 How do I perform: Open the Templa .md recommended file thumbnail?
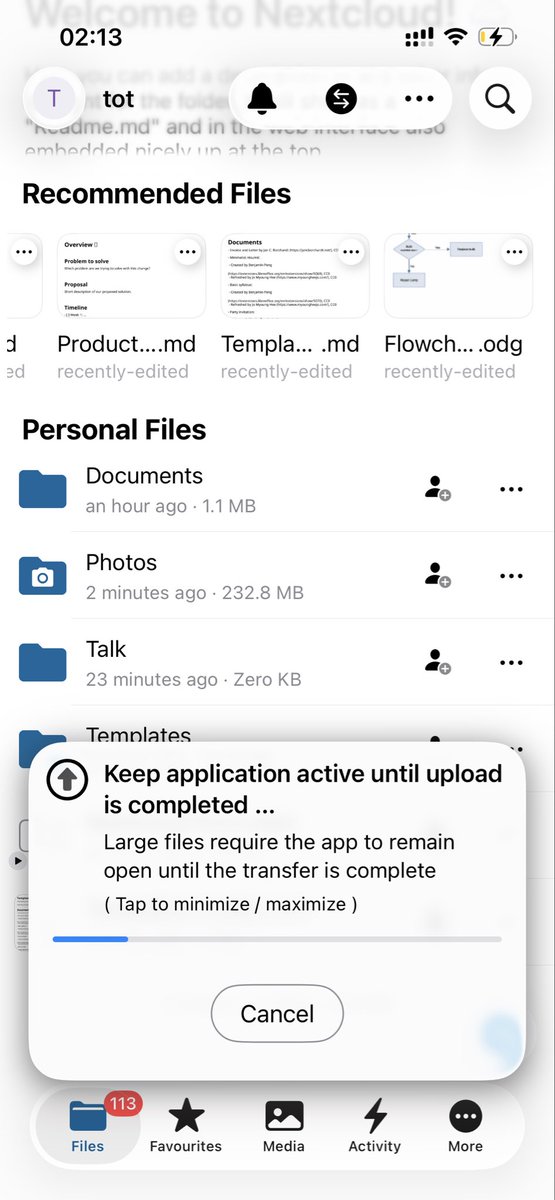coord(295,276)
